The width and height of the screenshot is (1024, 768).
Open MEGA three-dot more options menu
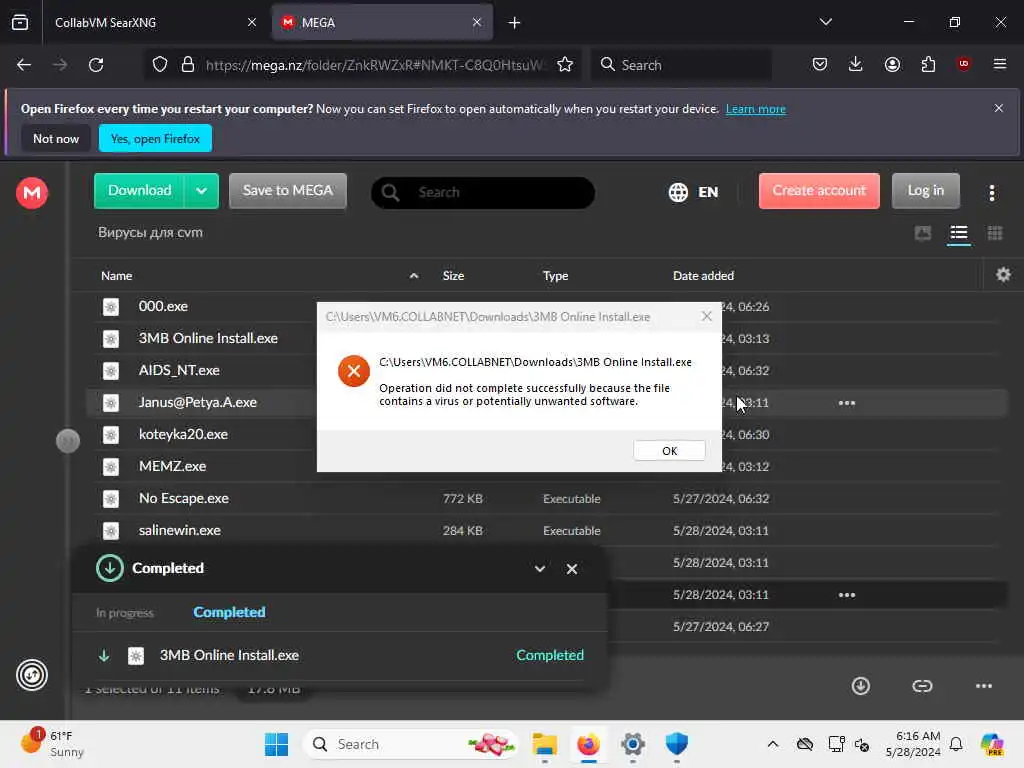[991, 192]
